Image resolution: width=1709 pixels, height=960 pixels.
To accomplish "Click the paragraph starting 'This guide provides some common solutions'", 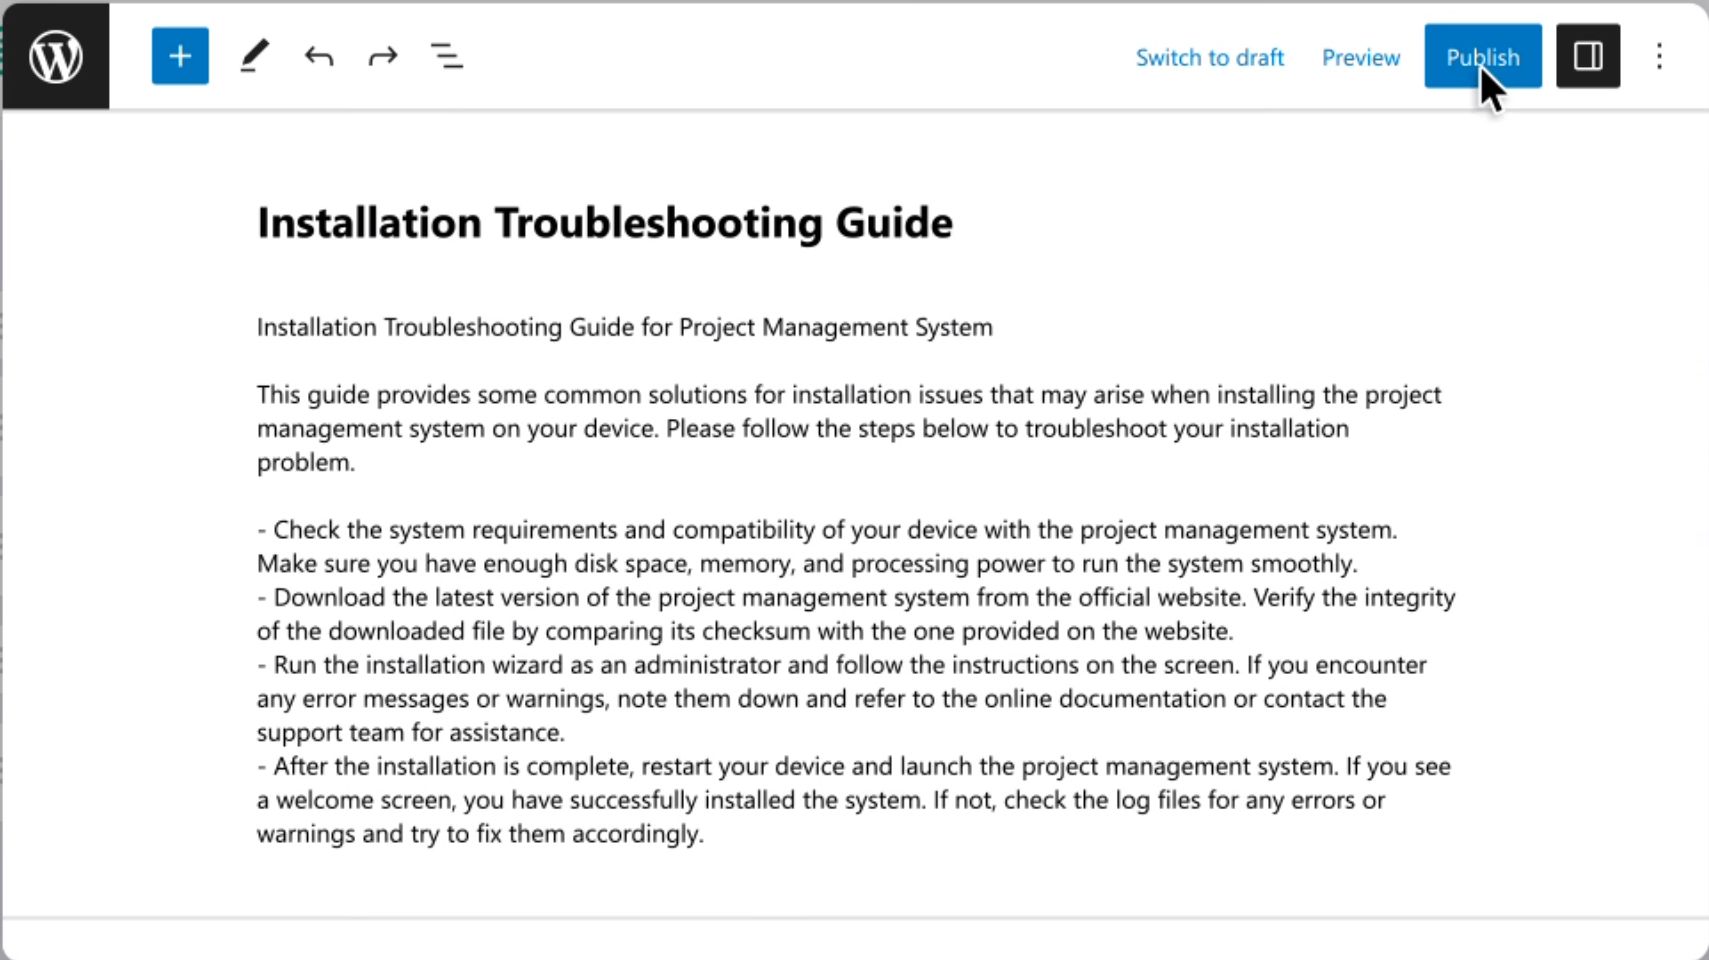I will (849, 428).
